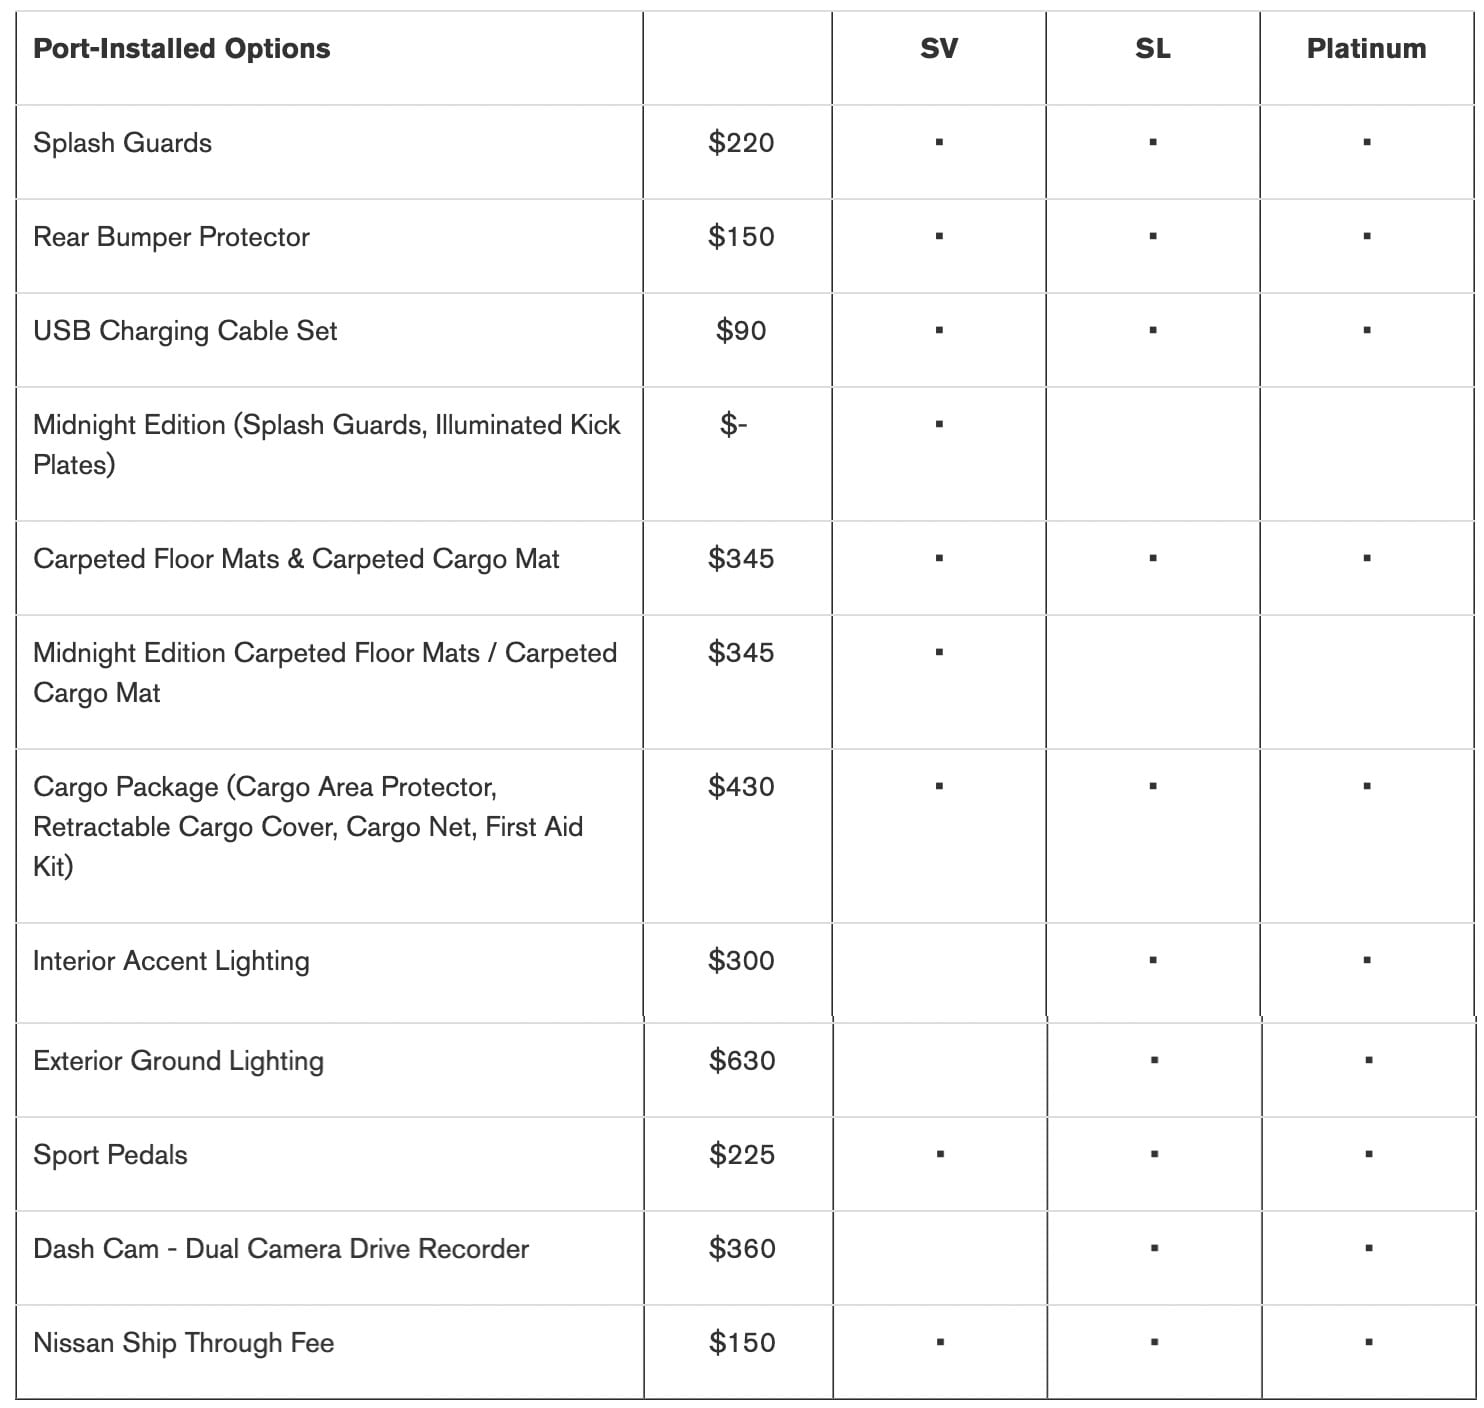
Task: Click the $430 Cargo Package price
Action: tap(740, 787)
